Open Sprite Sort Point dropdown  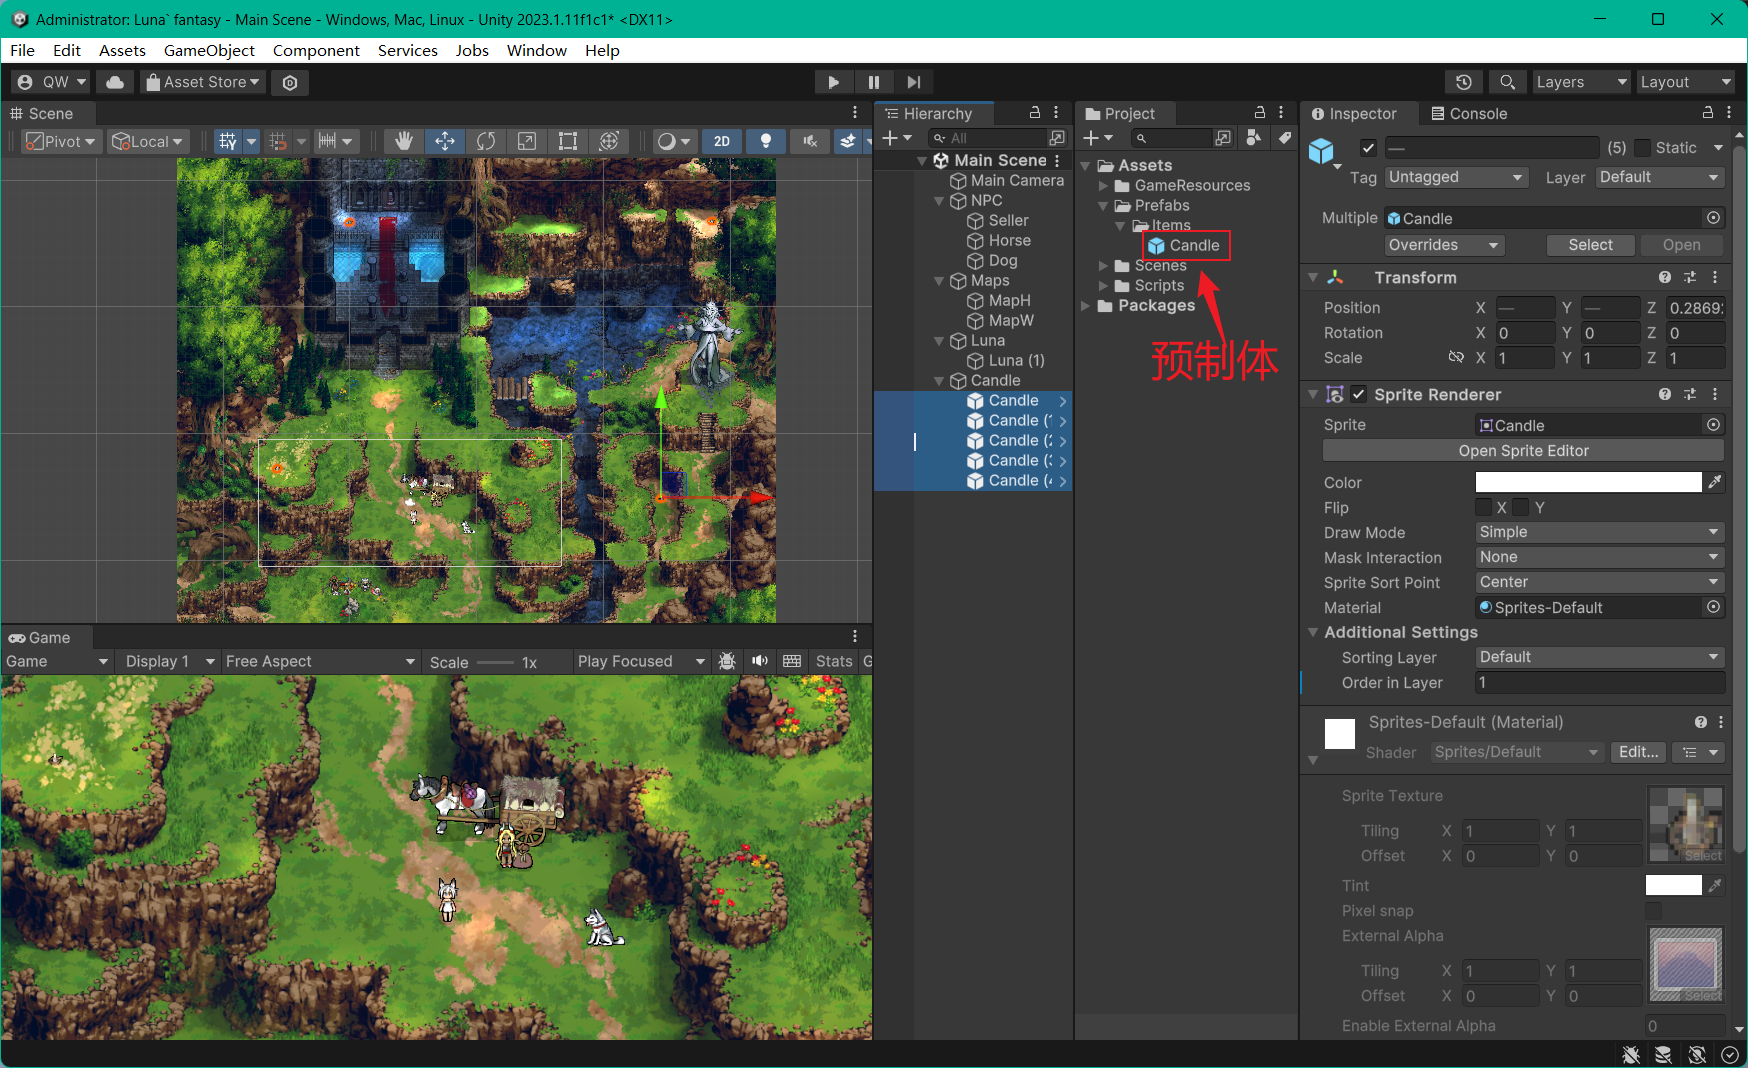click(1600, 582)
